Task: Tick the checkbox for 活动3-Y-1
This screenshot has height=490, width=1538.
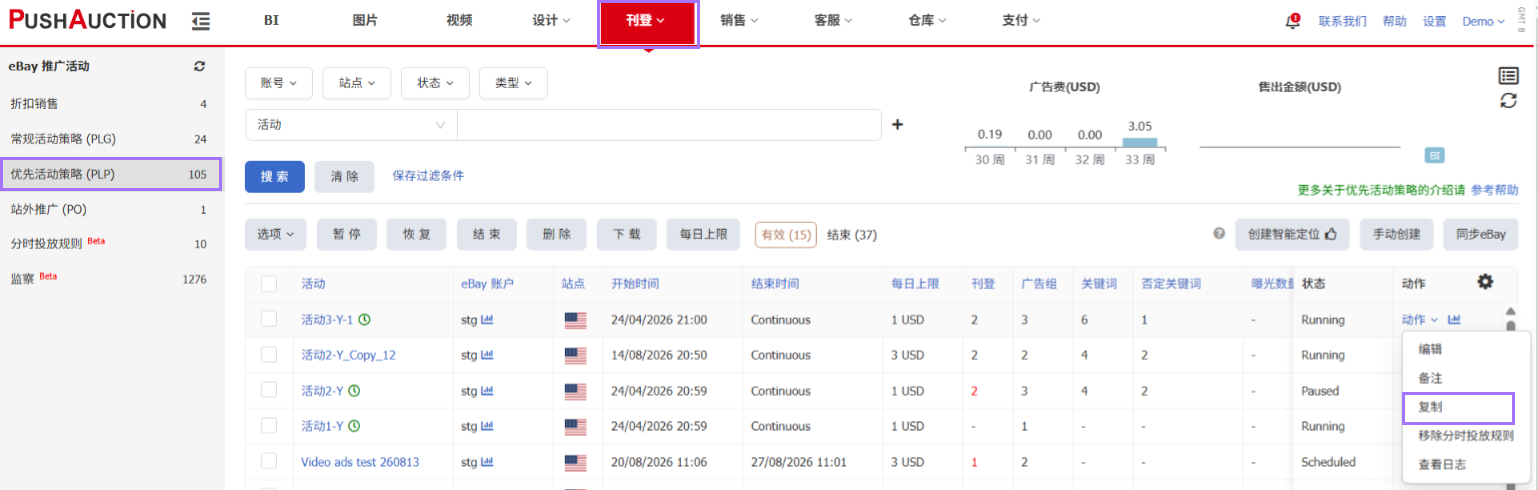Action: 269,319
